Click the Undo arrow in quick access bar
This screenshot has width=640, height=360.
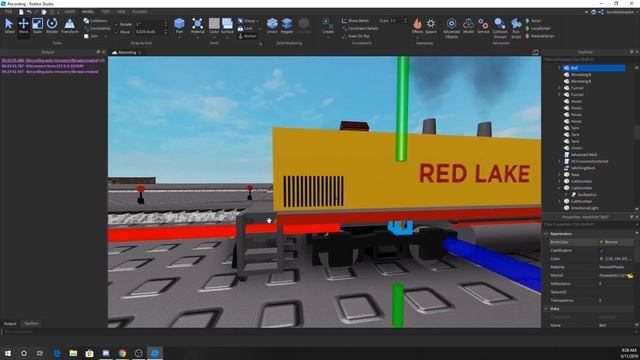[x=29, y=12]
